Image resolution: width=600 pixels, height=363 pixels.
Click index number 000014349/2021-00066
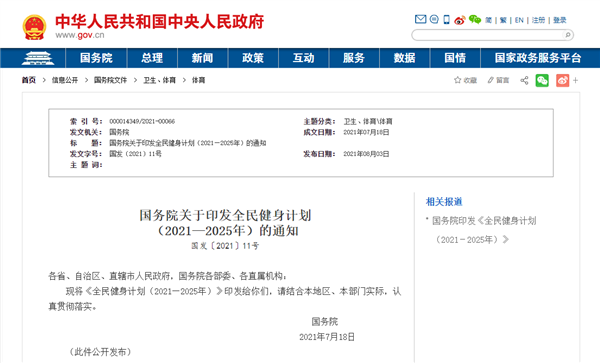click(142, 121)
